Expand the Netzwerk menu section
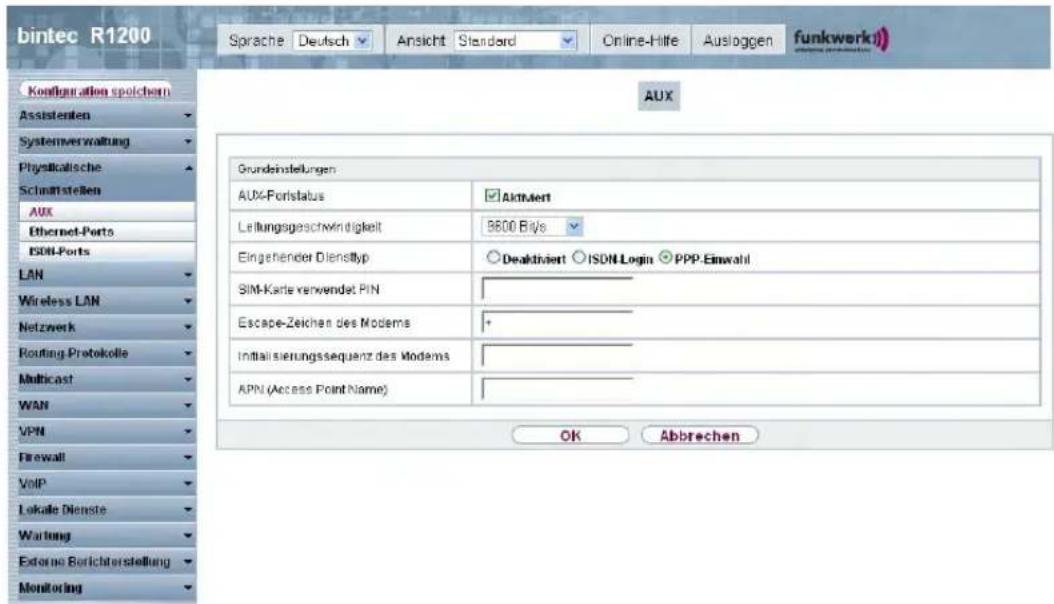 (106, 327)
